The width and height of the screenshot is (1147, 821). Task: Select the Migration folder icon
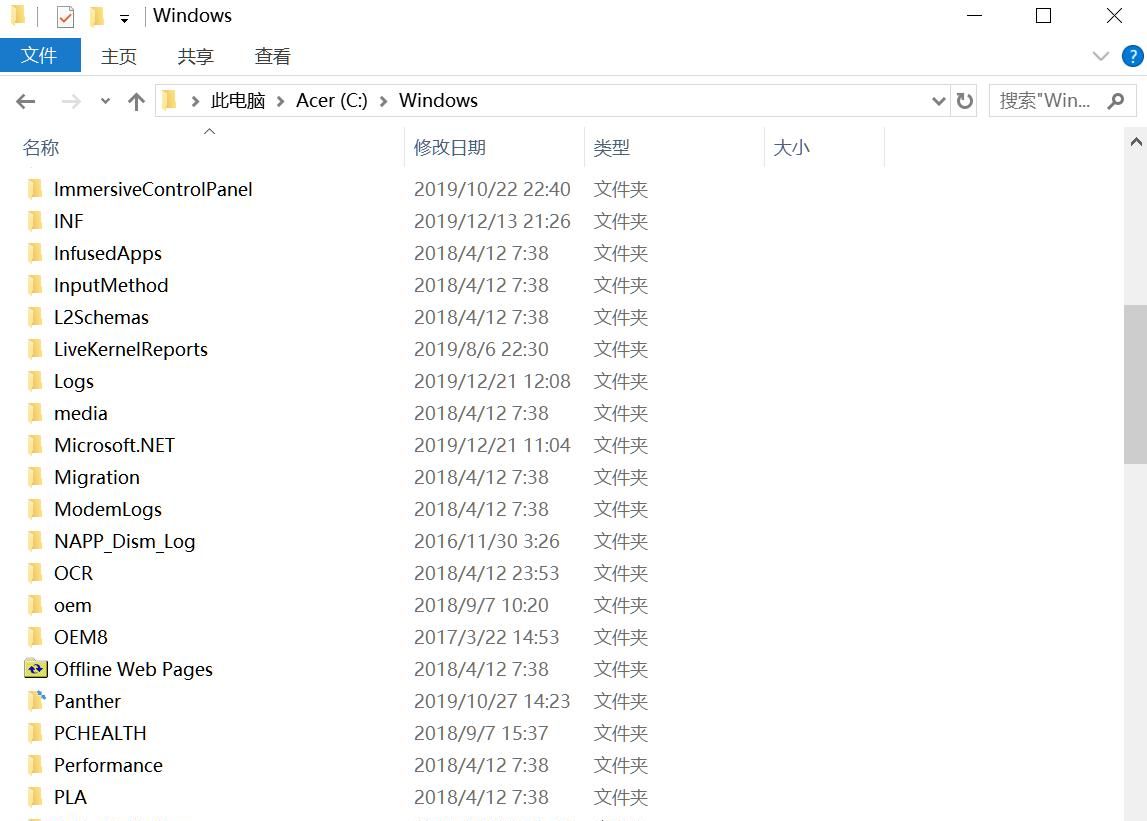click(34, 477)
